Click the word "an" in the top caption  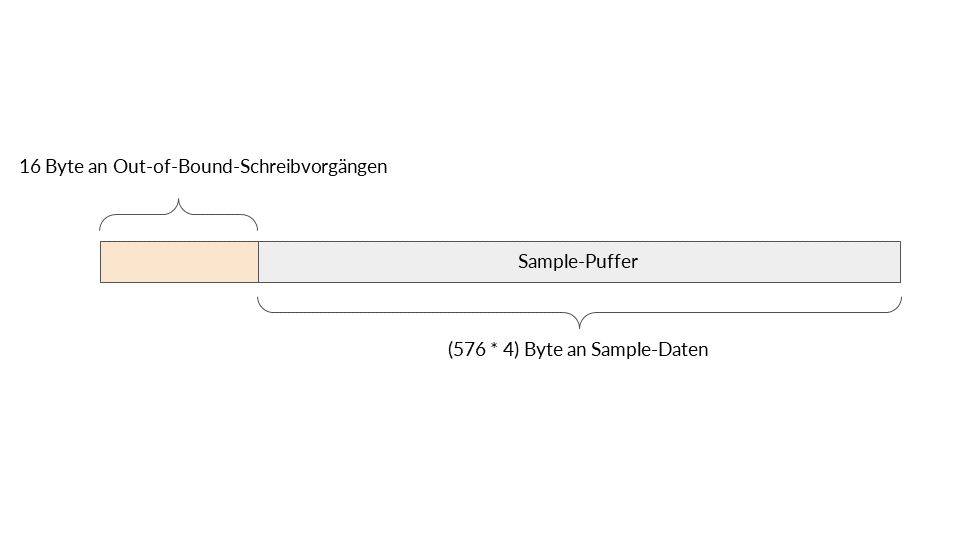click(97, 167)
